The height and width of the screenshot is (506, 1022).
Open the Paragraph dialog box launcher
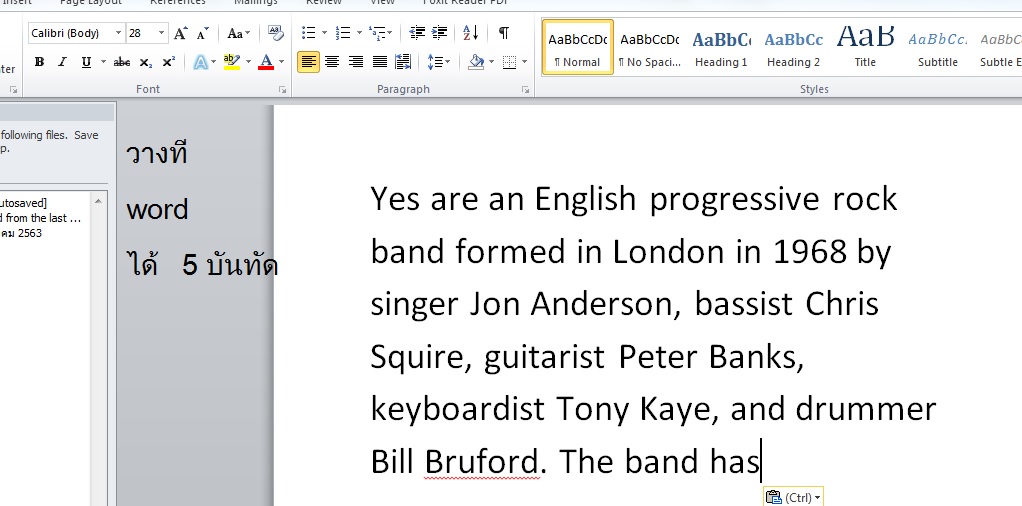click(x=525, y=89)
